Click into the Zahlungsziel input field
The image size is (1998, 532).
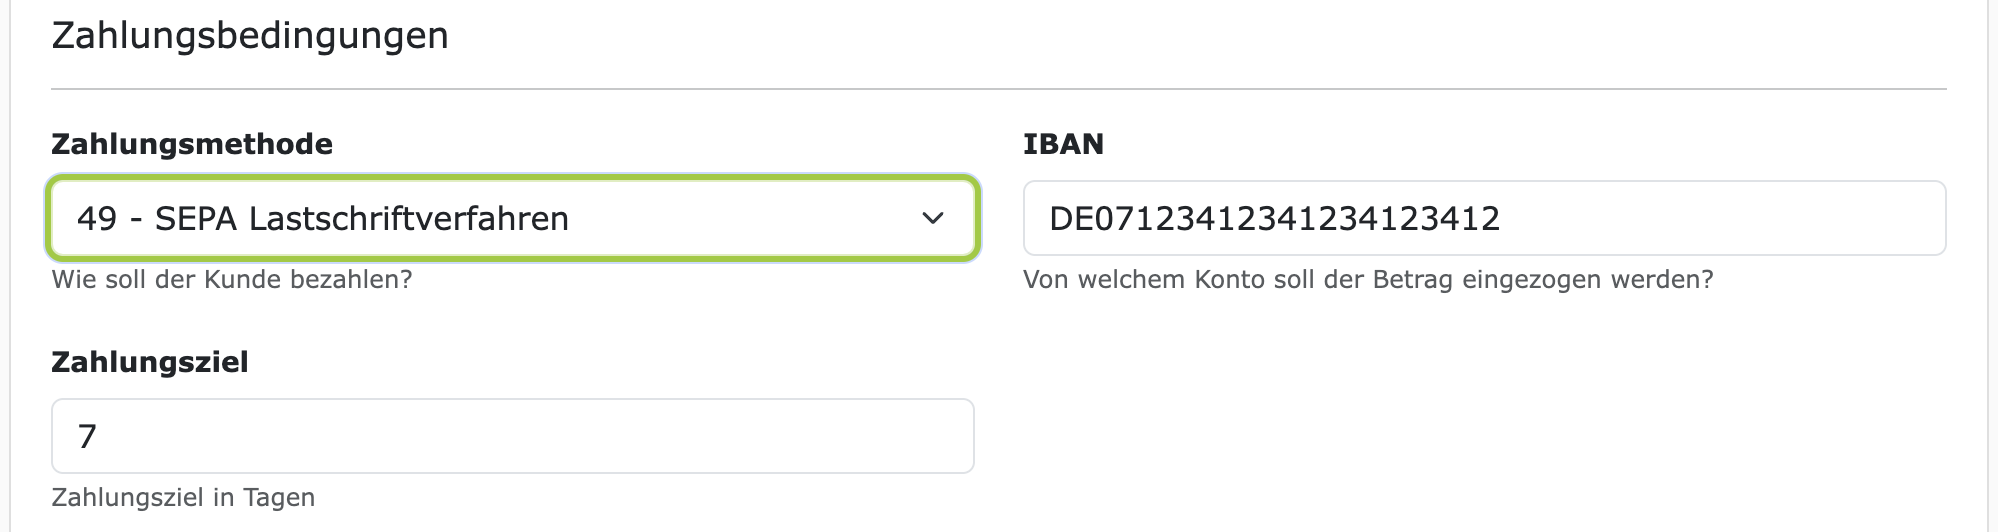pyautogui.click(x=512, y=436)
